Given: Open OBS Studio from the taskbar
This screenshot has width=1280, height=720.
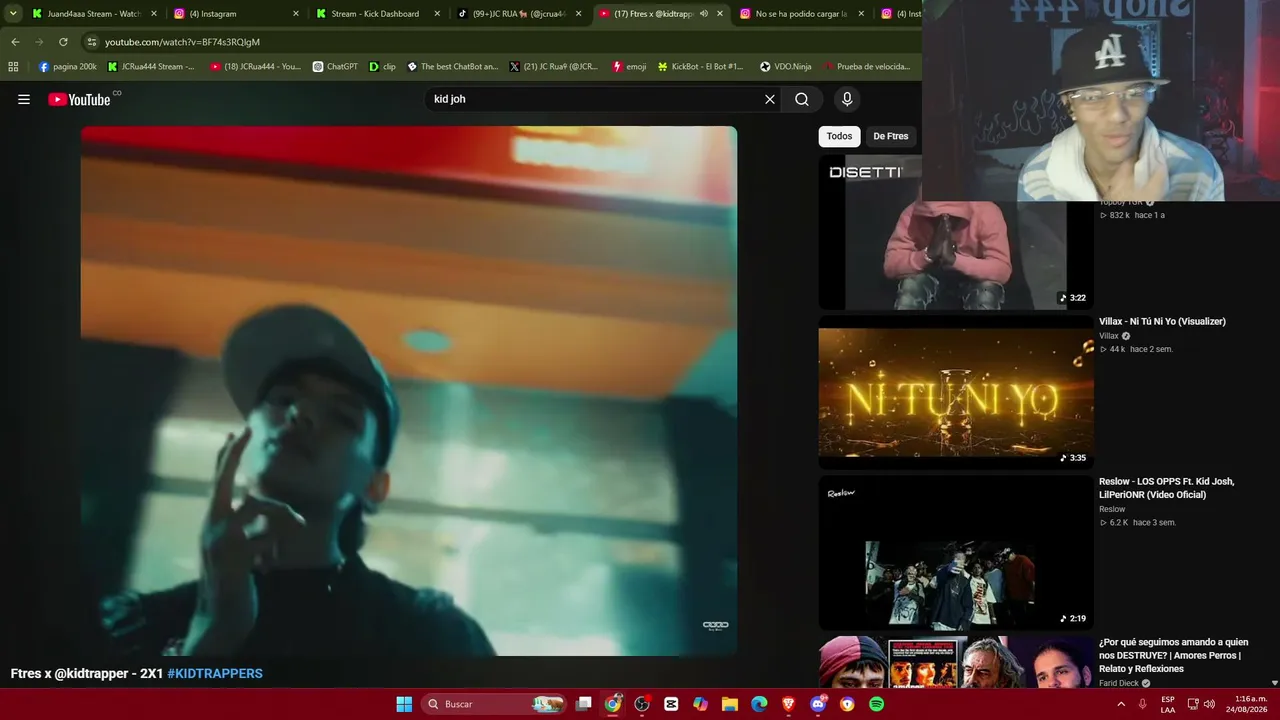Looking at the screenshot, I should click(x=642, y=704).
